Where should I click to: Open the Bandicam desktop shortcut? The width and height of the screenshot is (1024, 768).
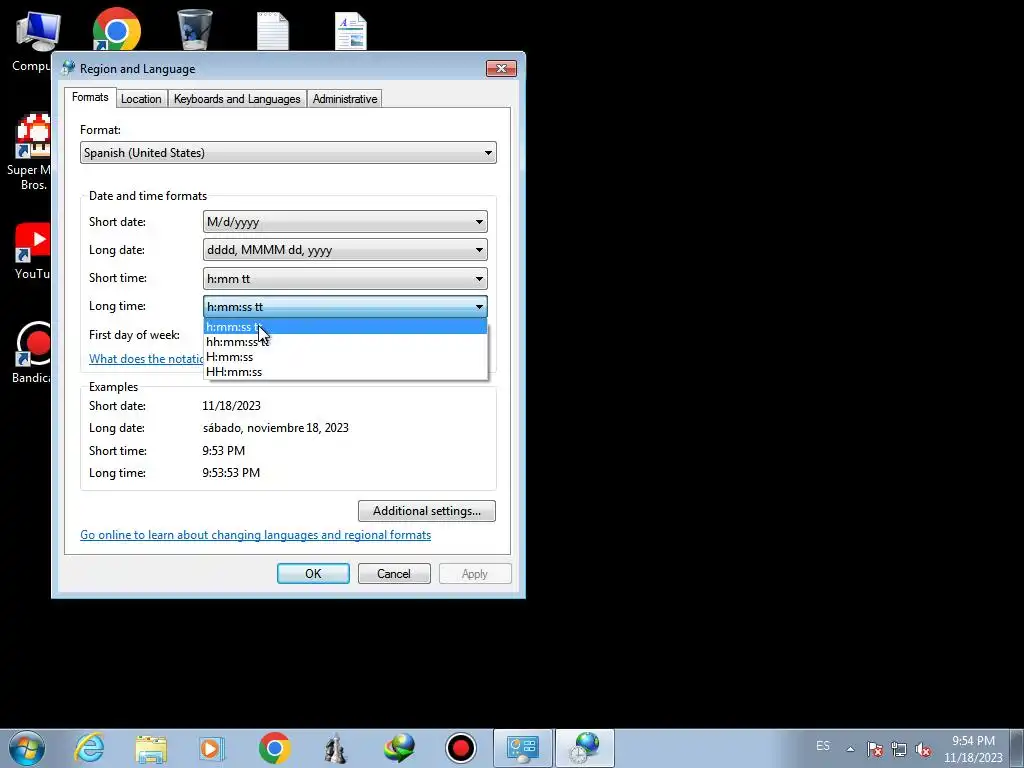click(x=33, y=353)
